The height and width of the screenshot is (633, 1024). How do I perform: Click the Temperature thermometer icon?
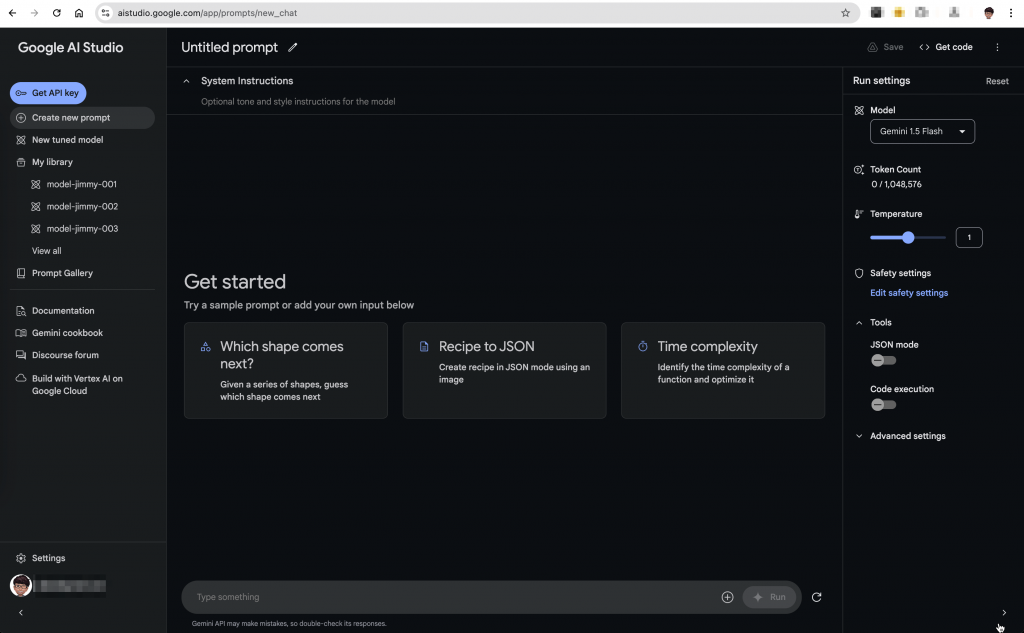859,214
